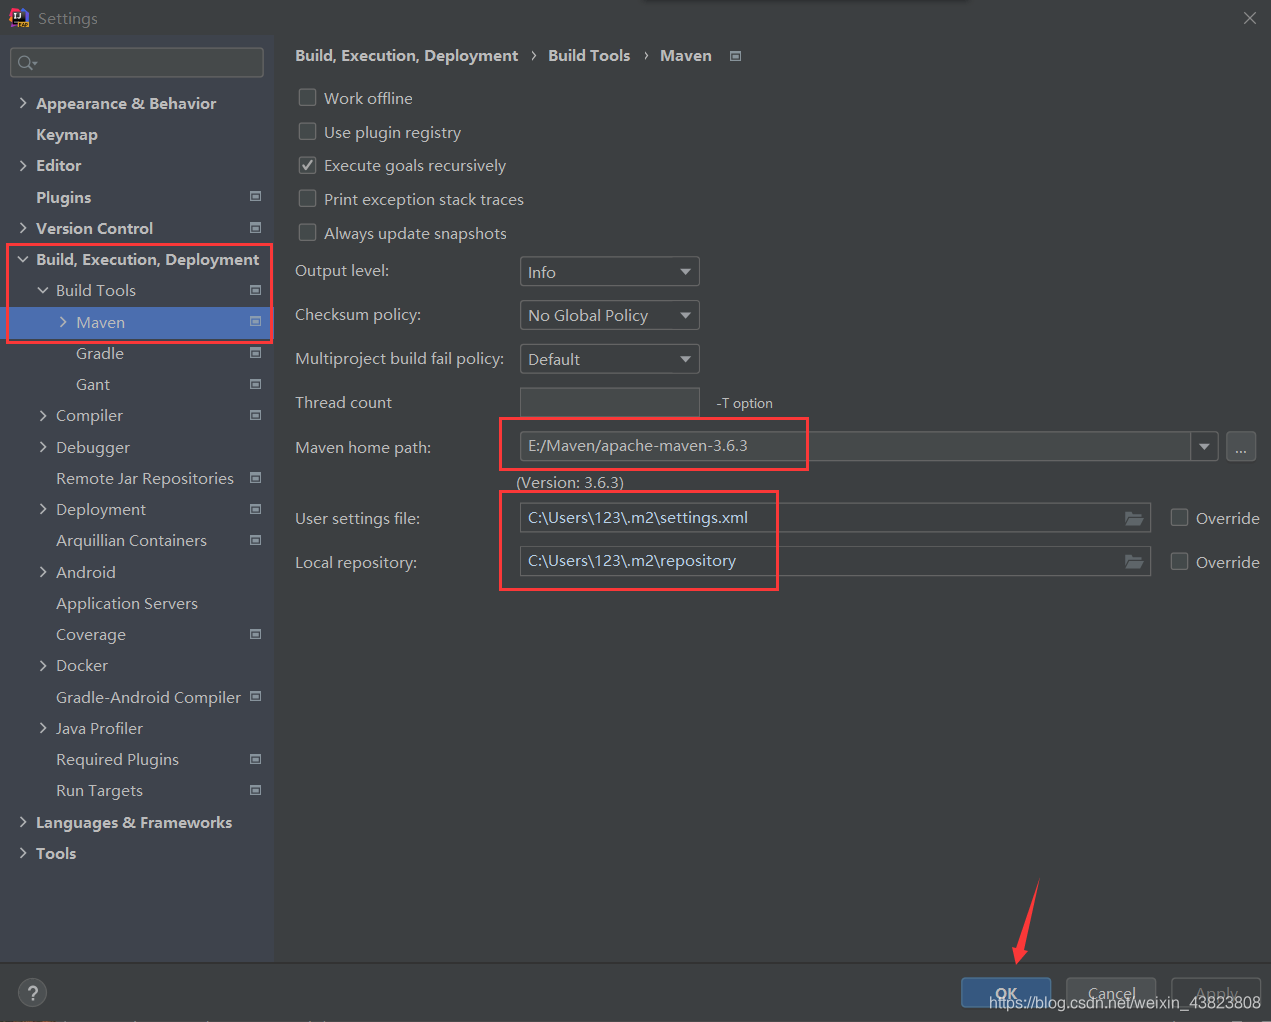
Task: Expand the Compiler tree node
Action: click(x=43, y=415)
